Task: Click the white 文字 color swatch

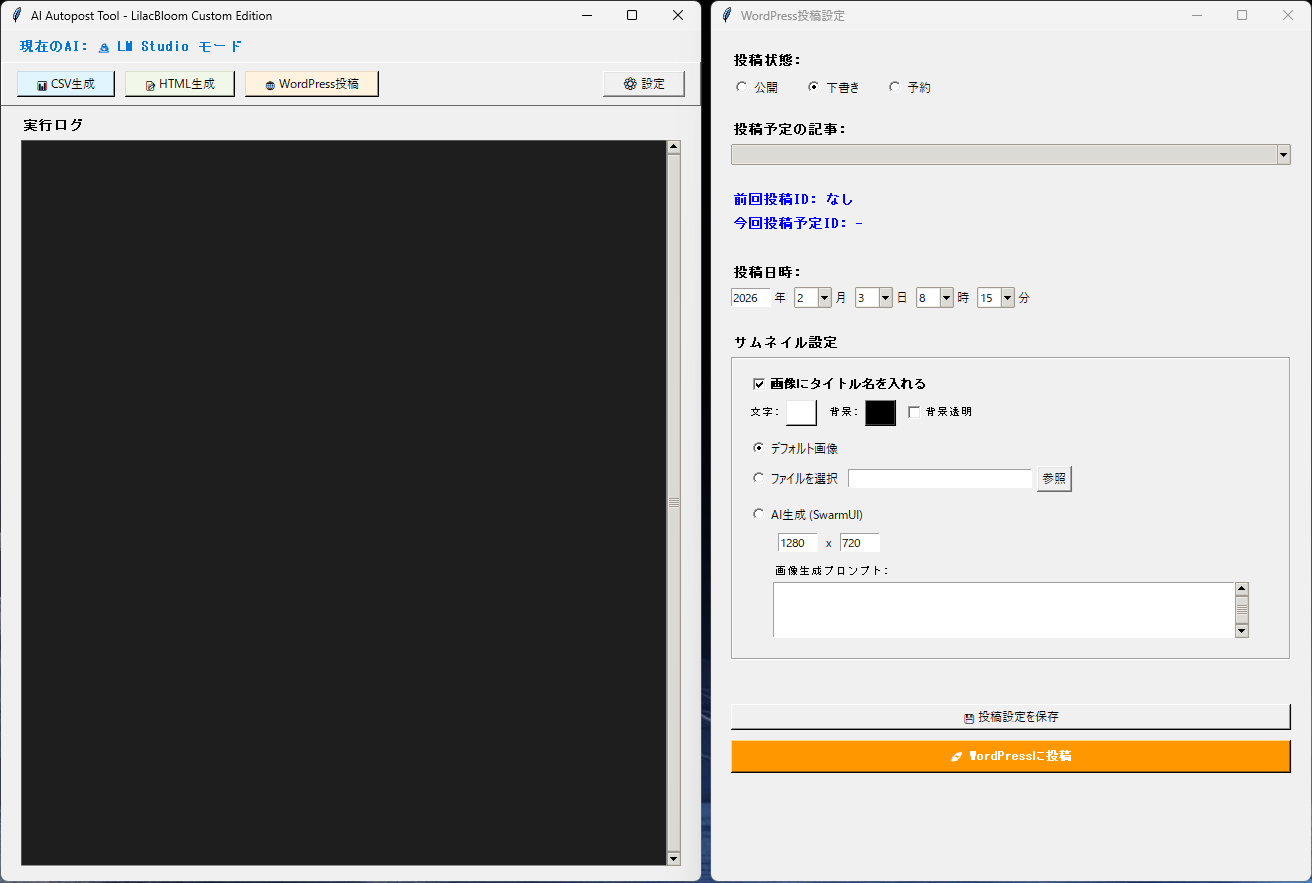Action: [801, 412]
